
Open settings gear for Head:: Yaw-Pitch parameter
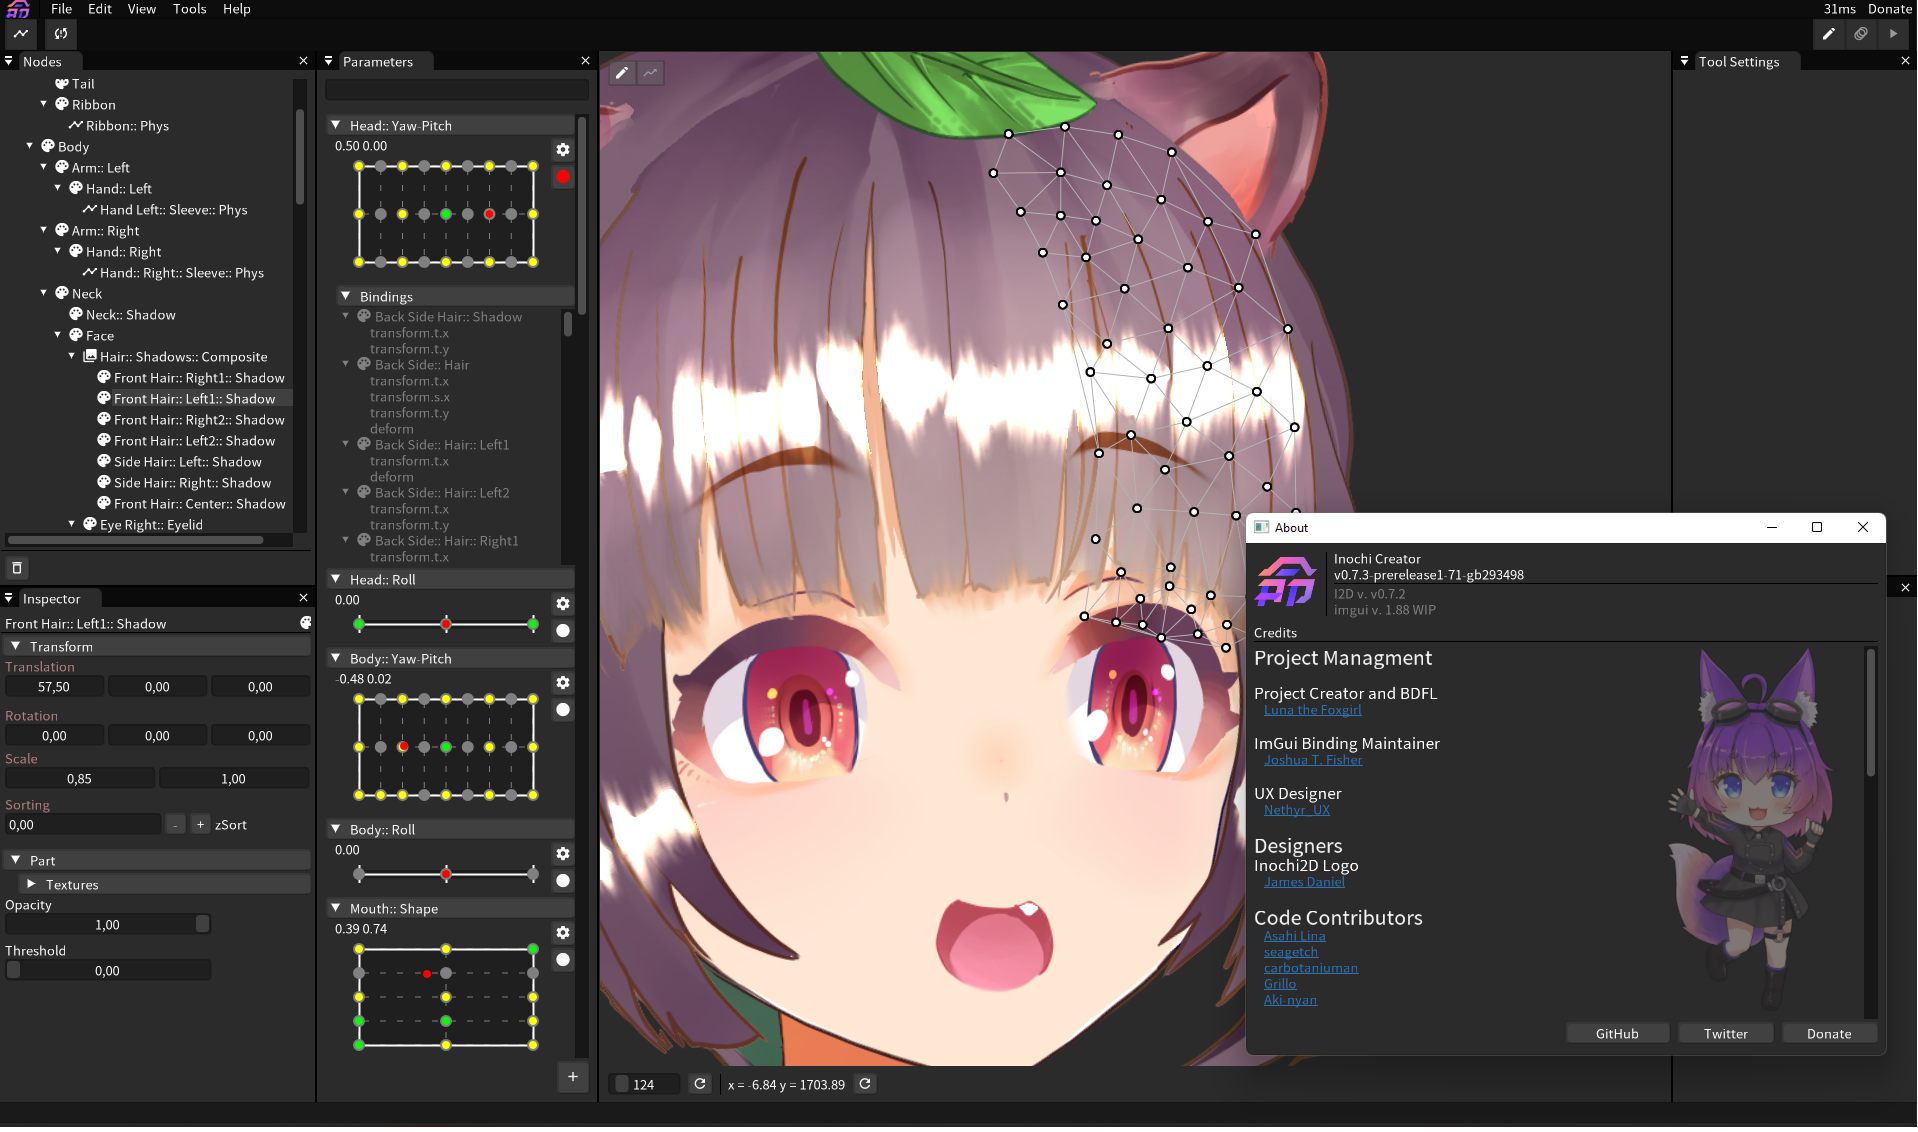(x=563, y=150)
